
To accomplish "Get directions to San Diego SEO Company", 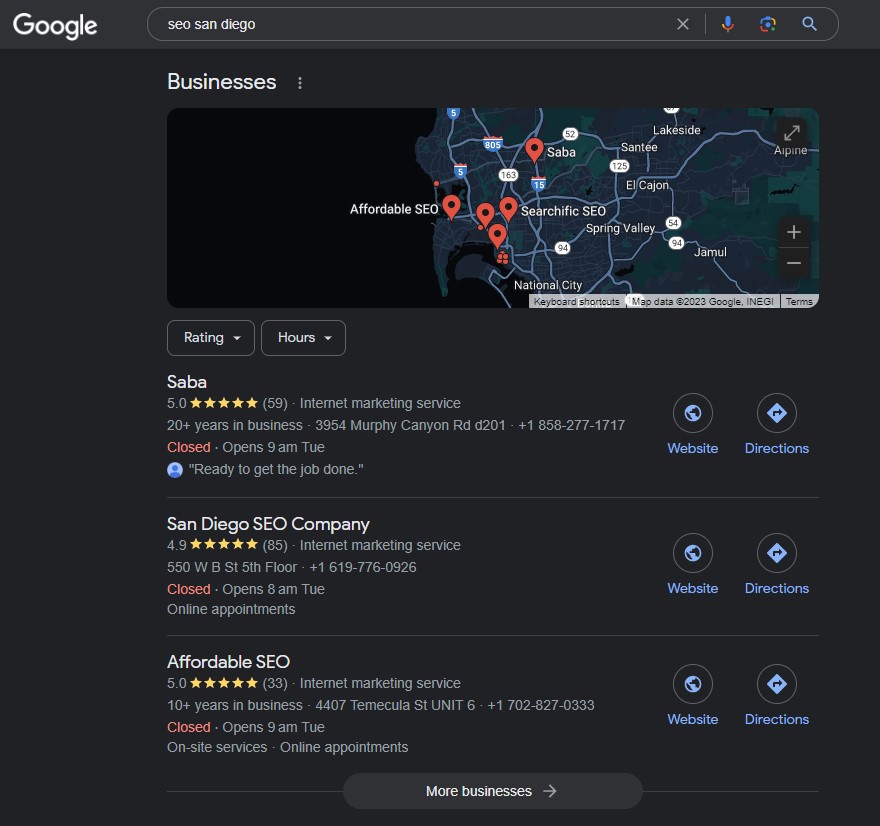I will click(x=776, y=553).
